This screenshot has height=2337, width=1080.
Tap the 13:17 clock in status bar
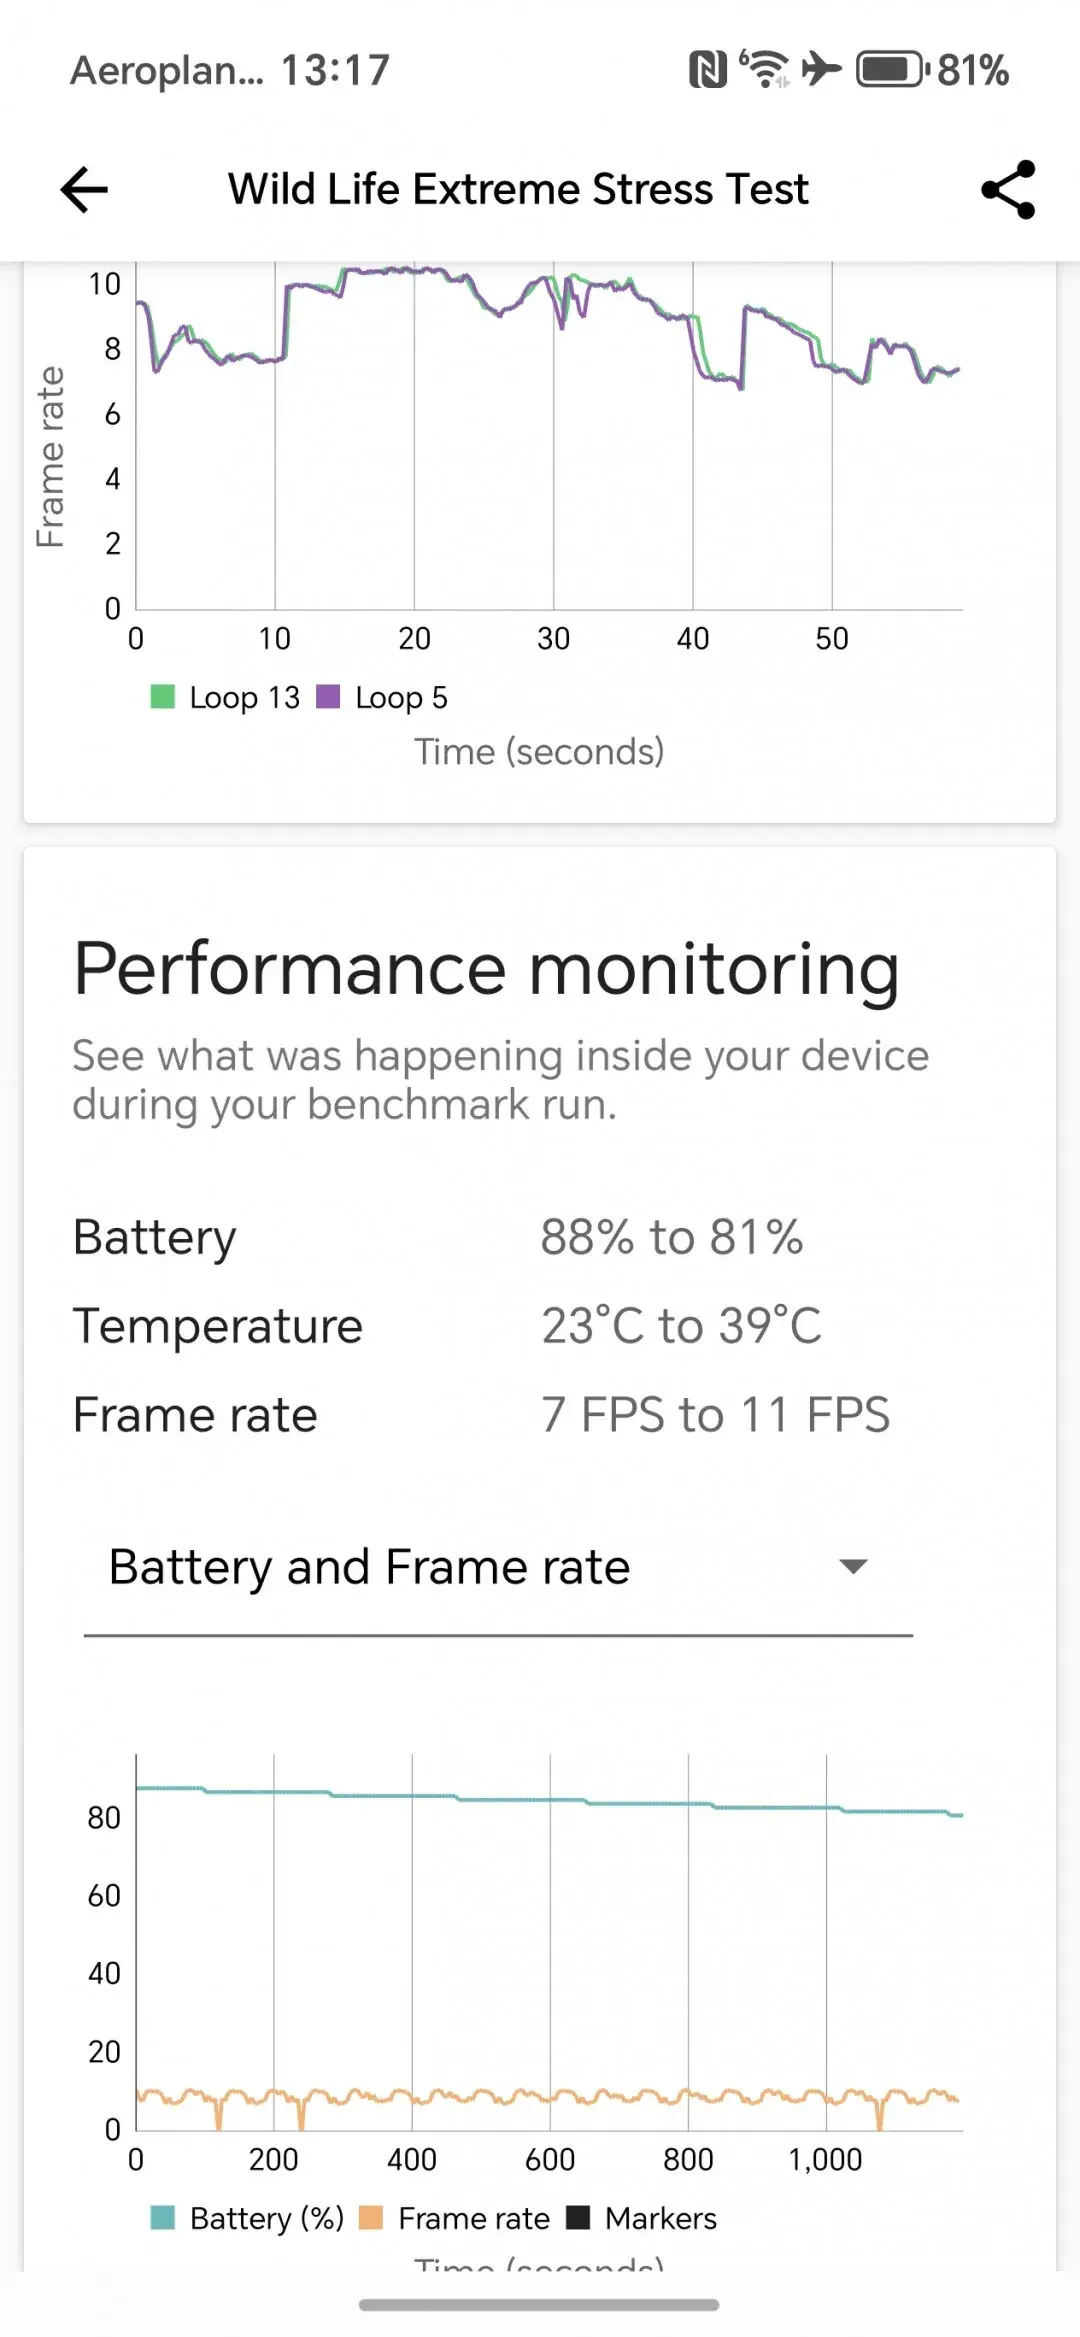(x=335, y=70)
